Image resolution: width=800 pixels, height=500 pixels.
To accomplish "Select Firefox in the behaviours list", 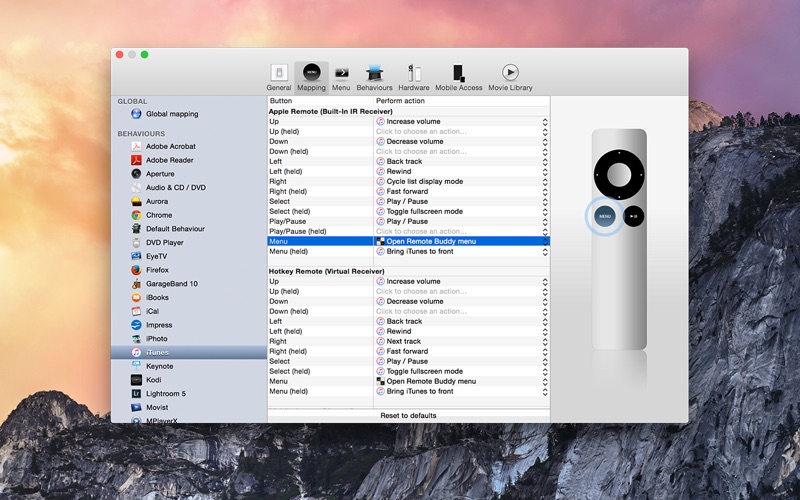I will tap(157, 270).
